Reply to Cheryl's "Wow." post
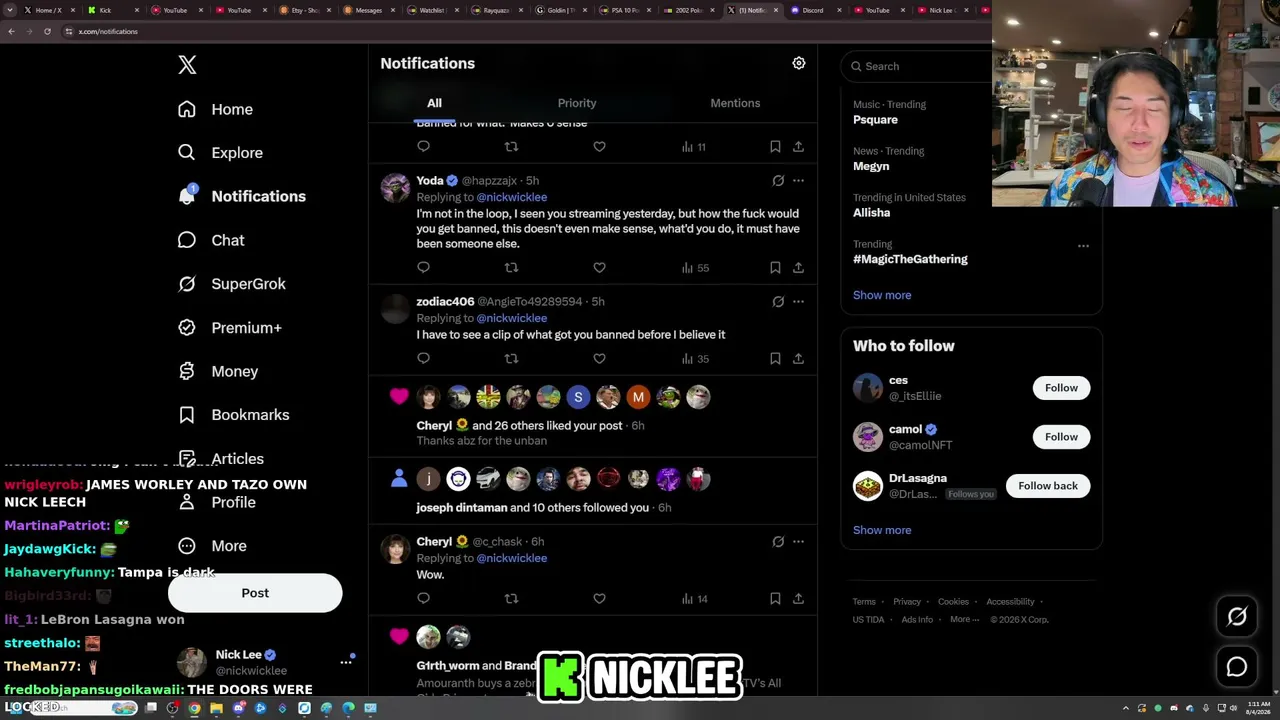The height and width of the screenshot is (720, 1280). (x=424, y=599)
